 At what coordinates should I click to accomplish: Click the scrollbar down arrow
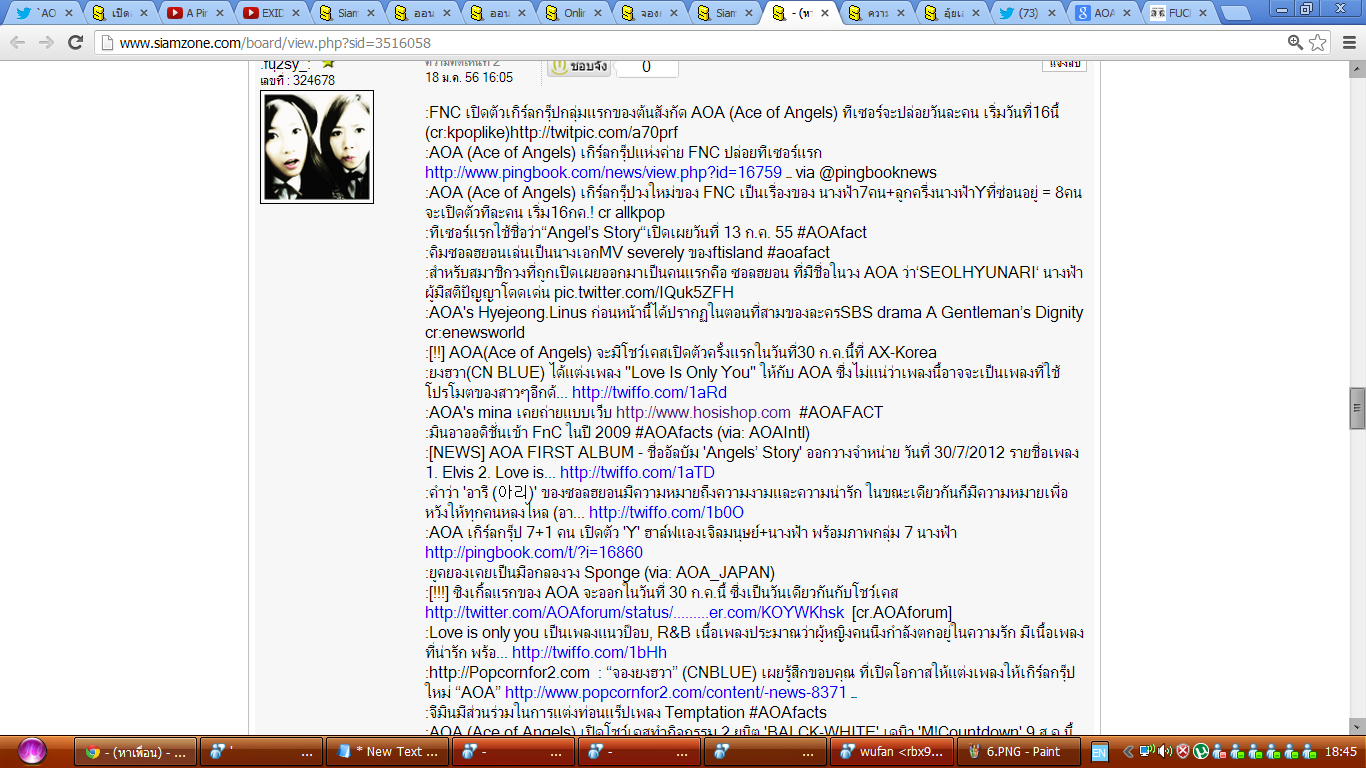1357,728
